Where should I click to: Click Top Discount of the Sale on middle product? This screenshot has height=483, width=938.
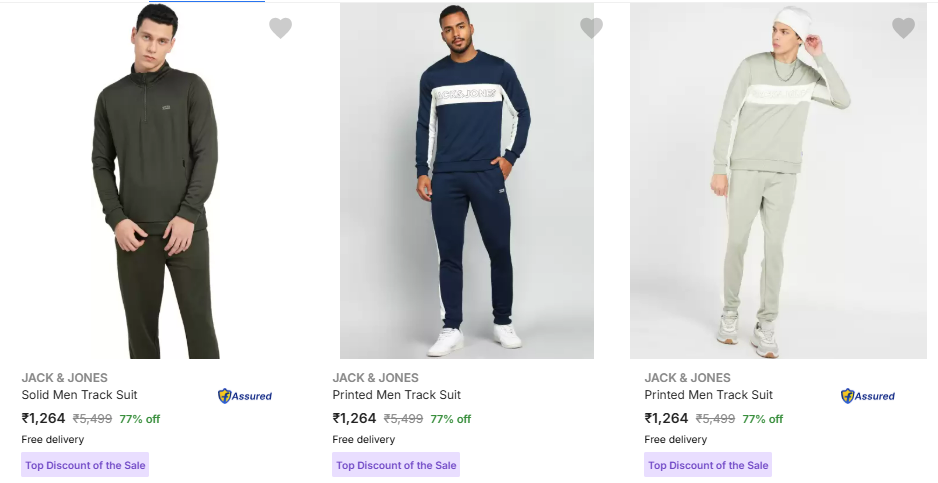pos(396,465)
